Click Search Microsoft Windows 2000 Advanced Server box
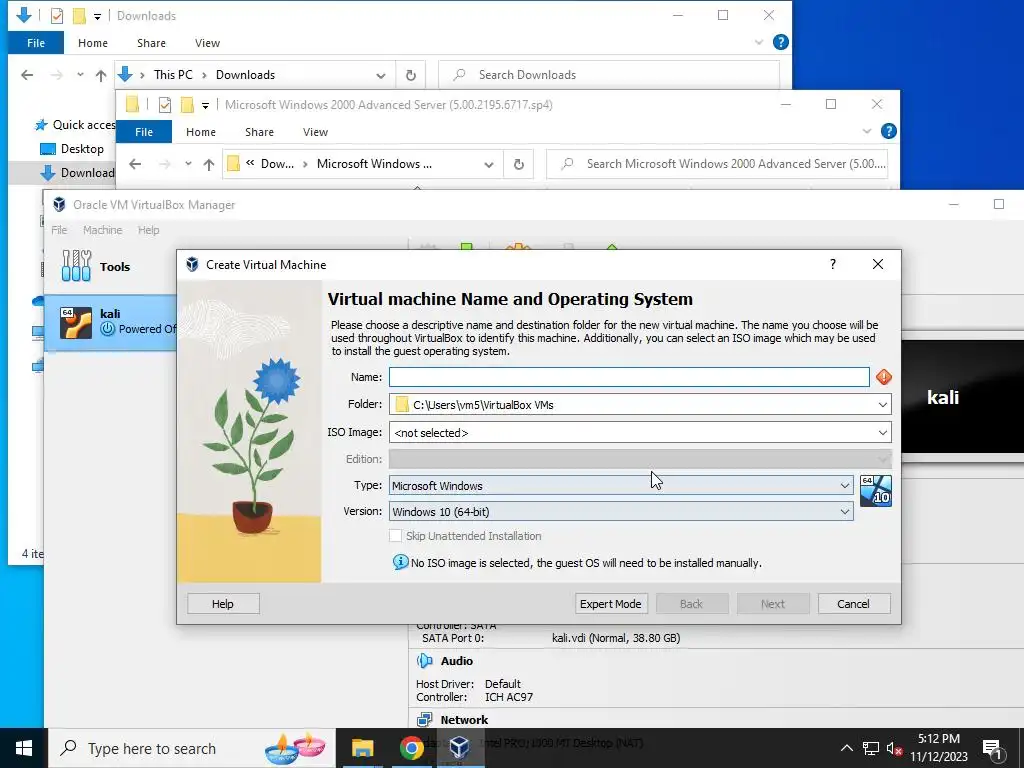The height and width of the screenshot is (768, 1024). (716, 164)
